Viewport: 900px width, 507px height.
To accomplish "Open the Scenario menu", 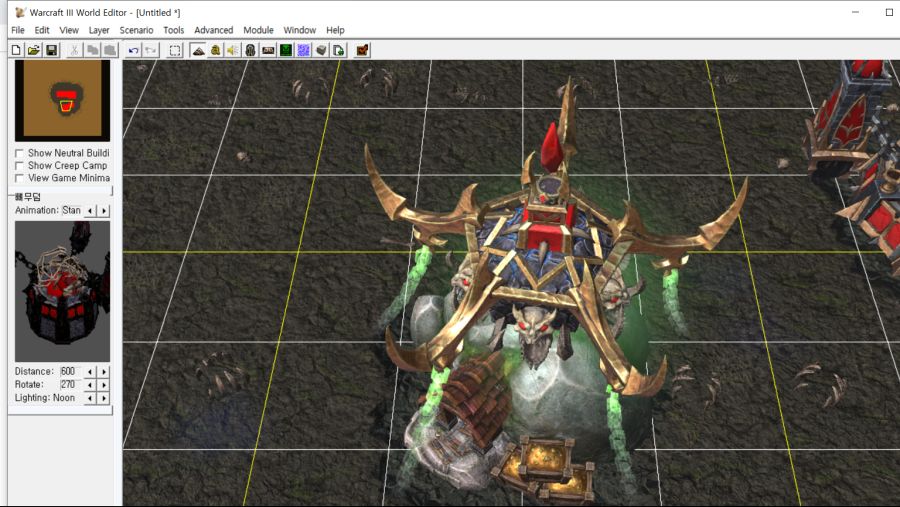I will point(136,30).
